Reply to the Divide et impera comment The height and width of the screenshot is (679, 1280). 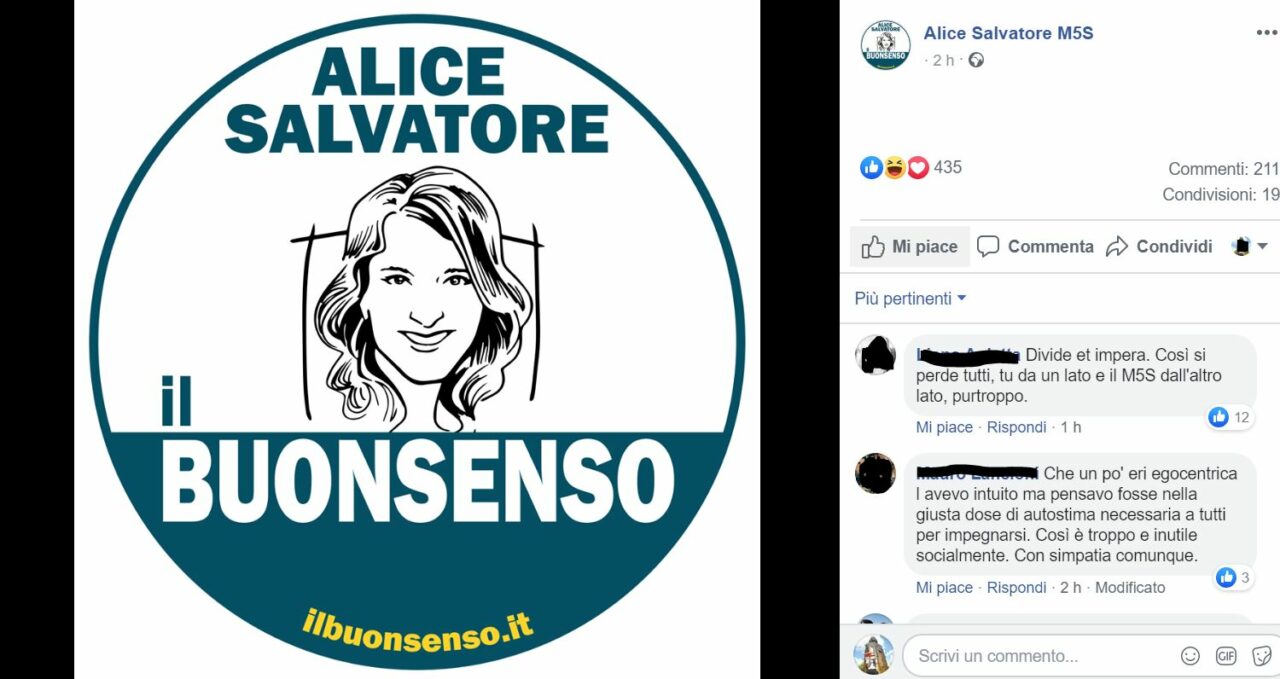click(1016, 427)
